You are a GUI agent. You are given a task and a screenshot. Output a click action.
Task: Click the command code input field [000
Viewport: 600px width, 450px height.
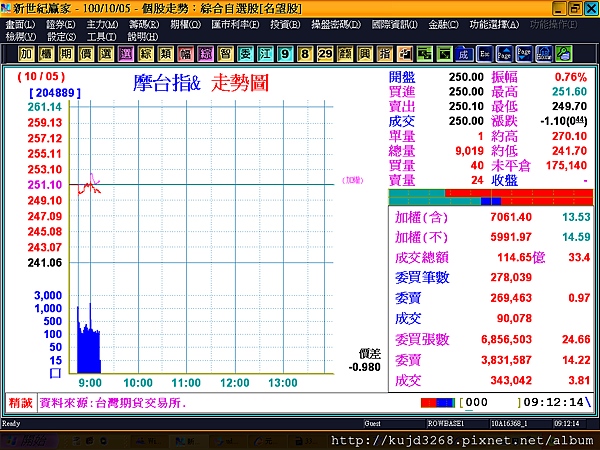[x=491, y=403]
